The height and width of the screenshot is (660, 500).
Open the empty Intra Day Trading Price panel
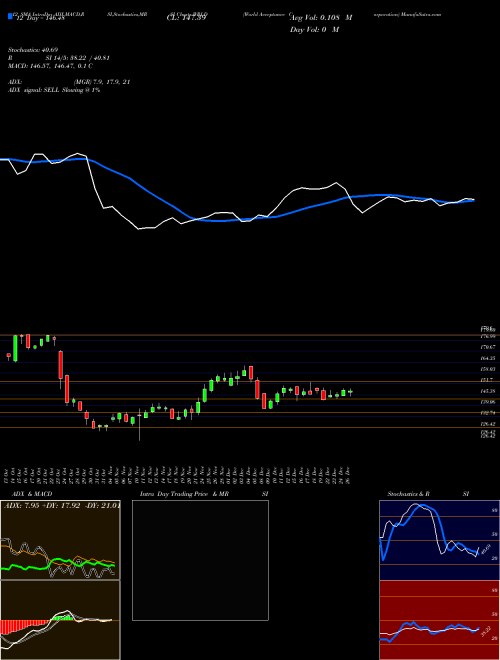coord(200,560)
